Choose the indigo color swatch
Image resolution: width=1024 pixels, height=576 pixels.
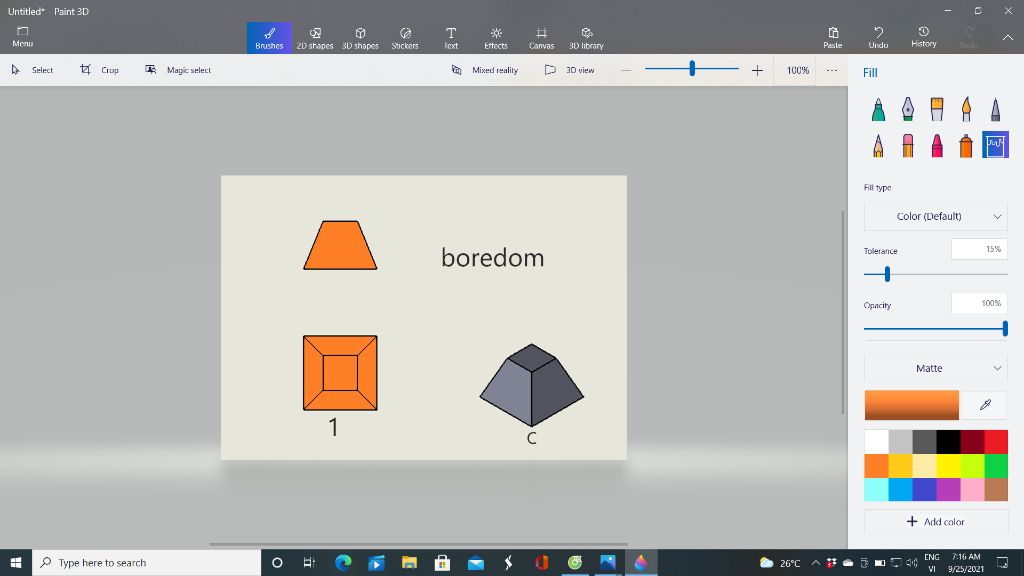(924, 489)
